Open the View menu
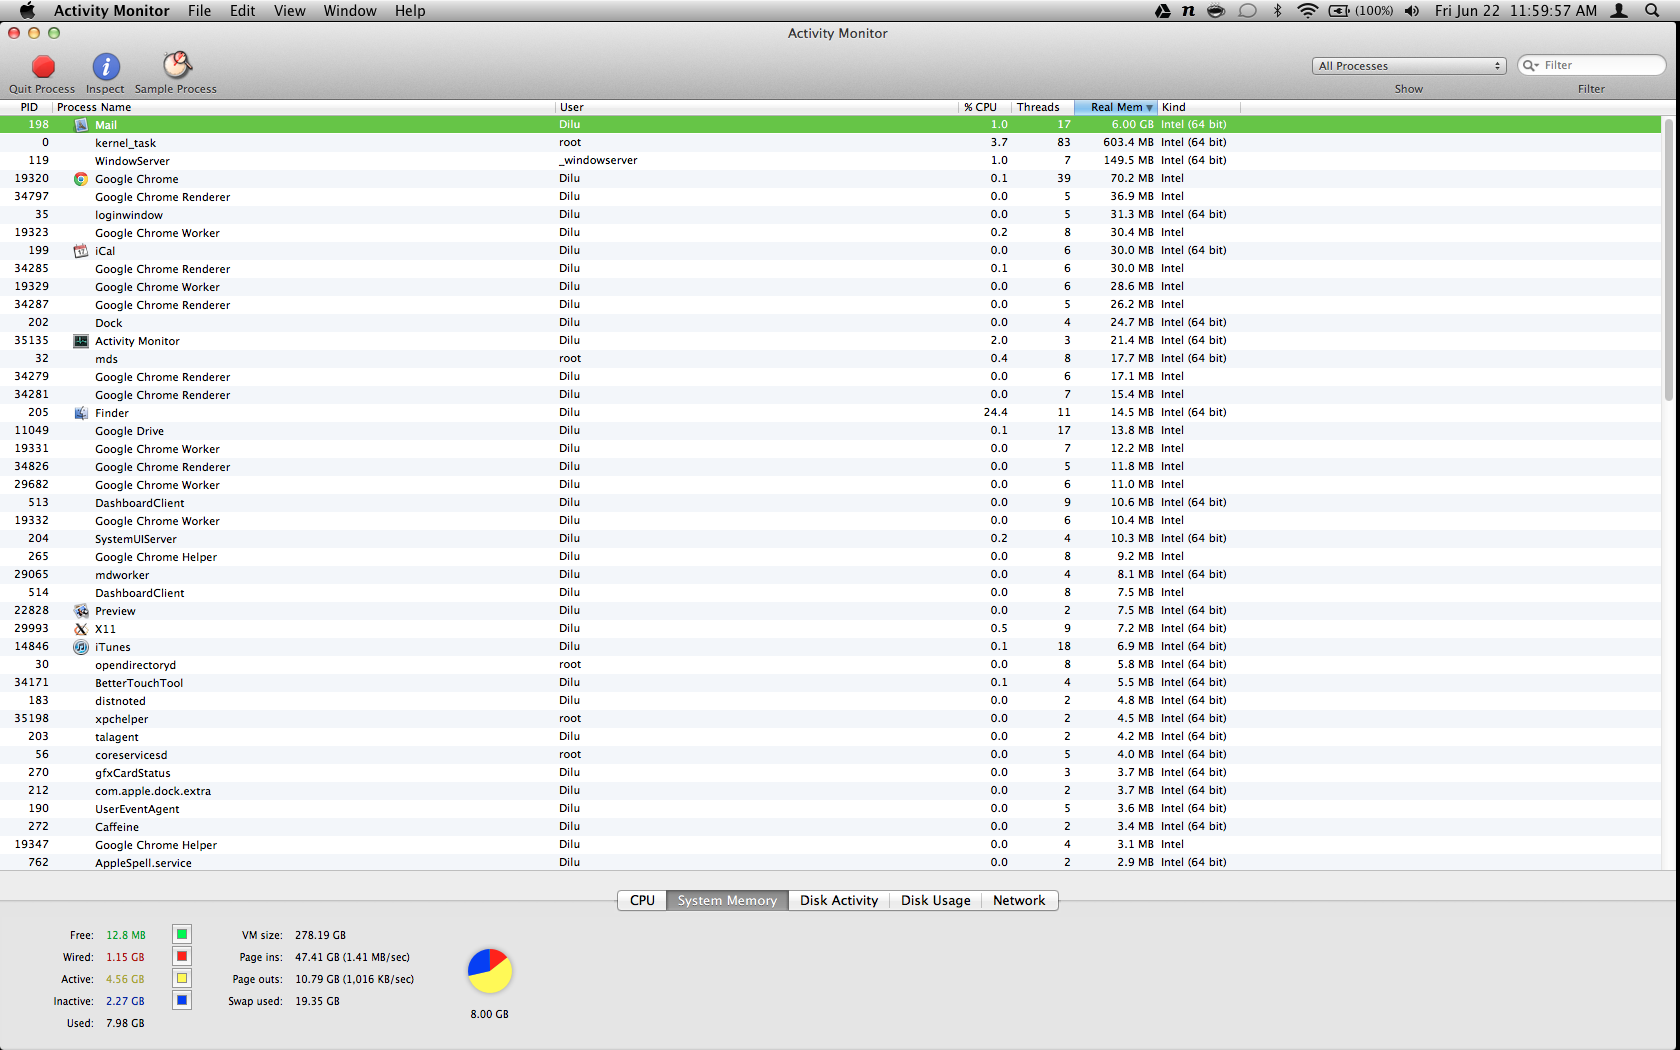 coord(290,10)
